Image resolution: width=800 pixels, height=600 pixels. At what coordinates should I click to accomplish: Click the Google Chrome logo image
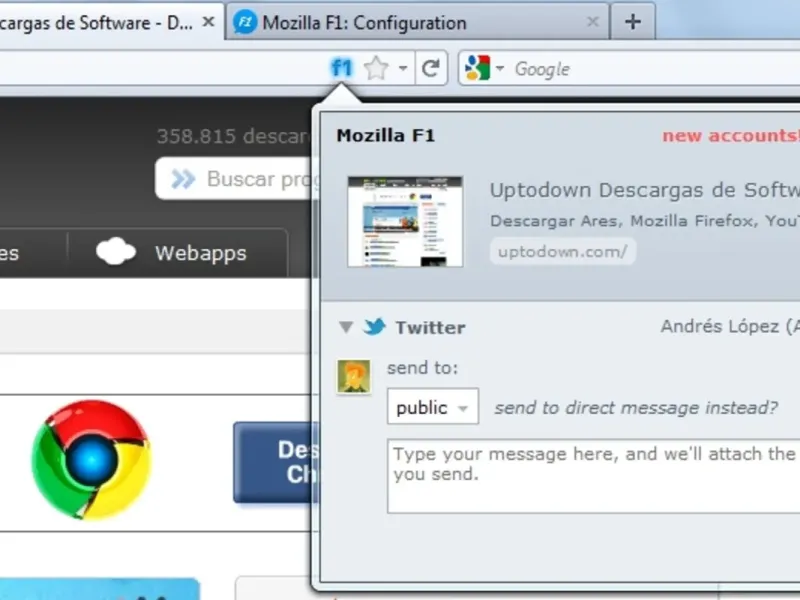(92, 460)
